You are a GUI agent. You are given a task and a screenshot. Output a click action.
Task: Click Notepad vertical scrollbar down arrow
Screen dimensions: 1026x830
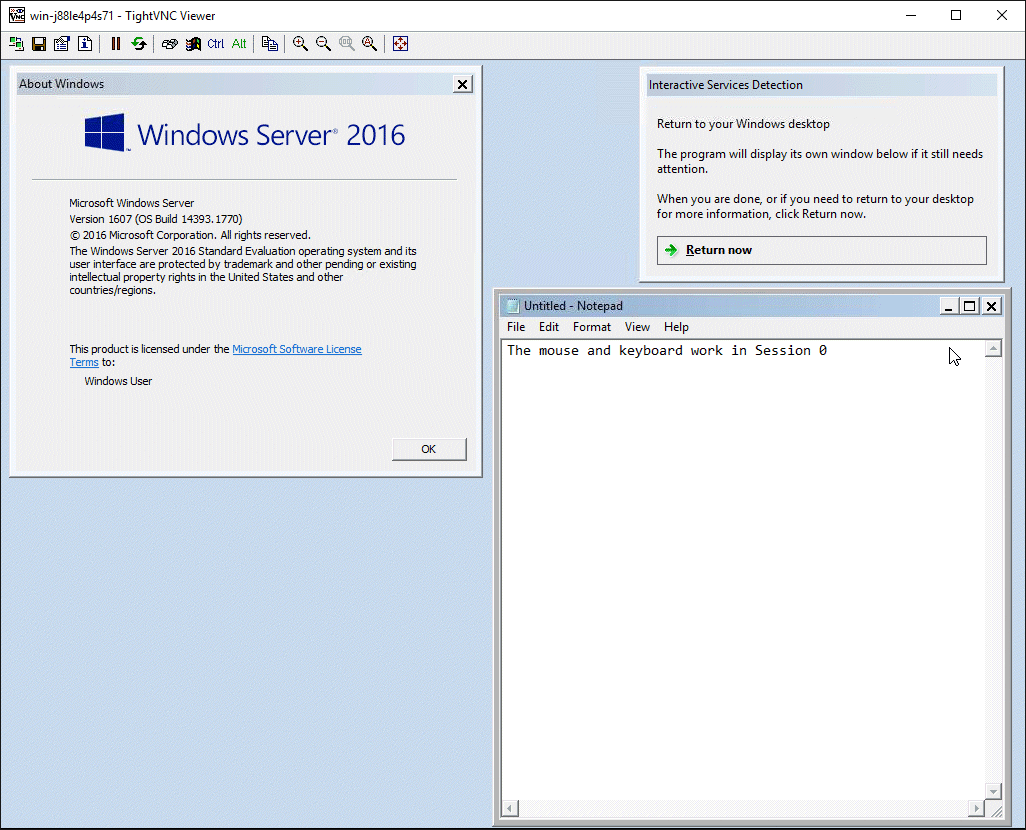pos(993,791)
